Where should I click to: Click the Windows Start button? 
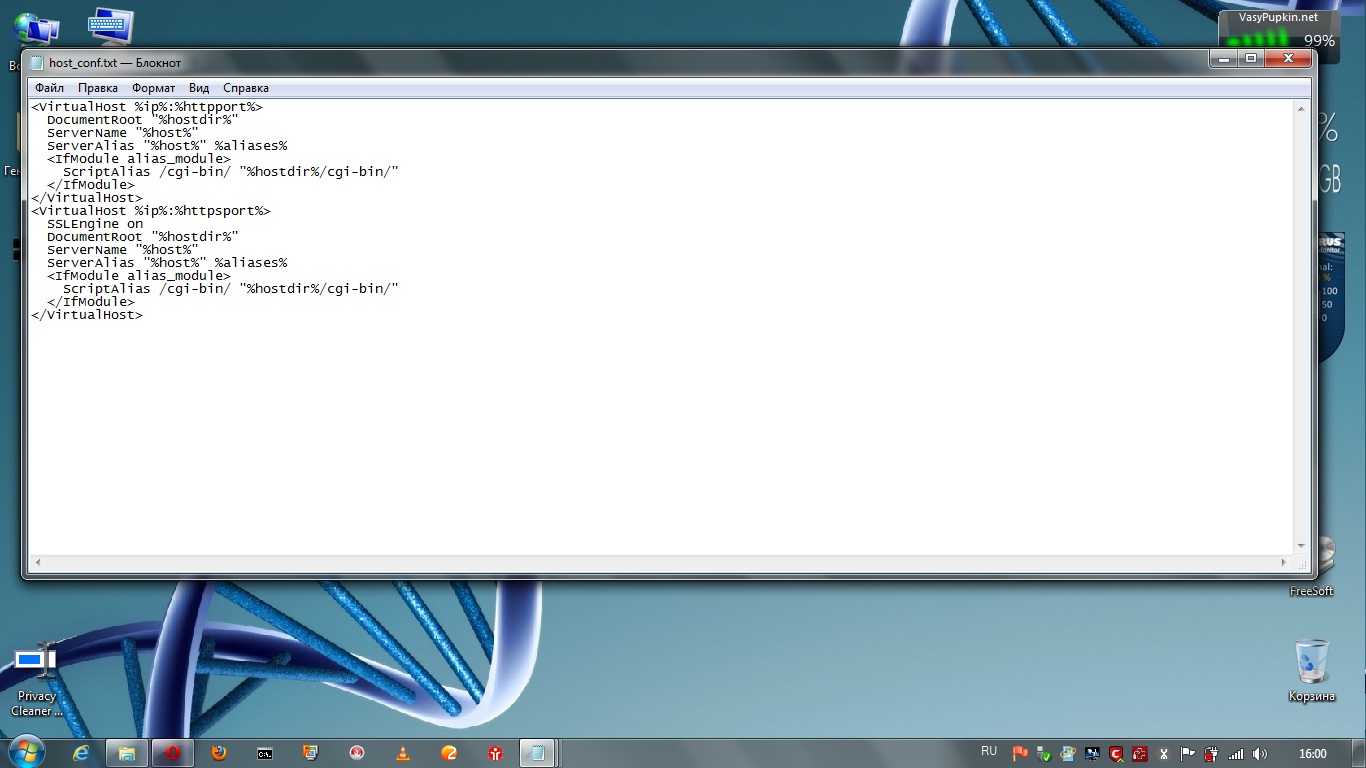click(x=25, y=752)
